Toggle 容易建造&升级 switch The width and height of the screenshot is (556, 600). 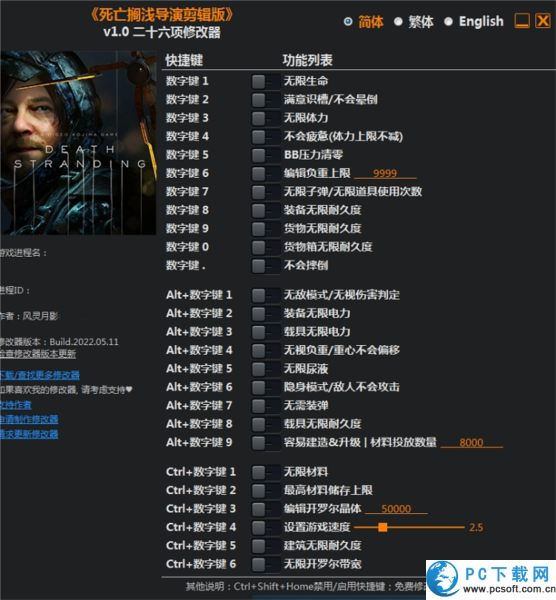(265, 443)
